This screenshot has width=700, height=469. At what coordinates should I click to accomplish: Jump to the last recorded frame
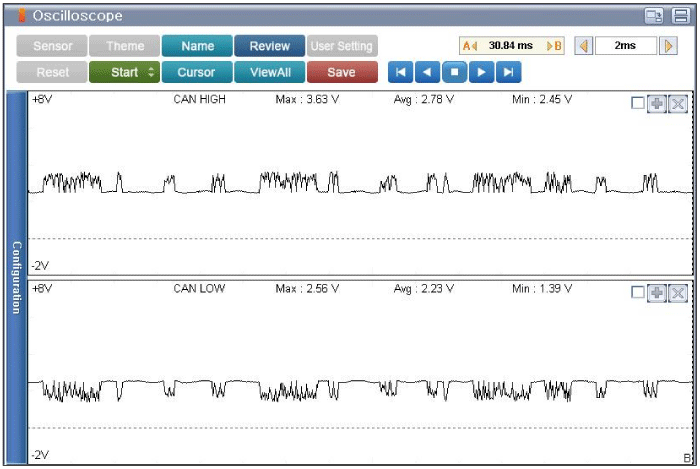pyautogui.click(x=508, y=72)
